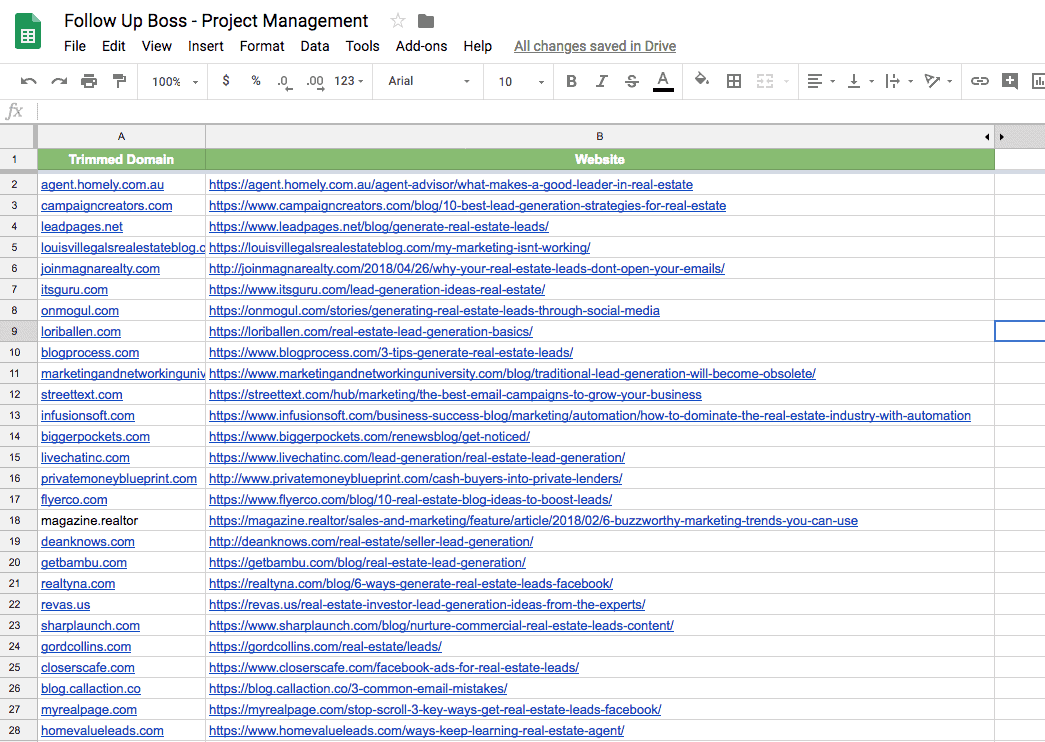1045x742 pixels.
Task: Open Google Sheets home icon
Action: (x=28, y=31)
